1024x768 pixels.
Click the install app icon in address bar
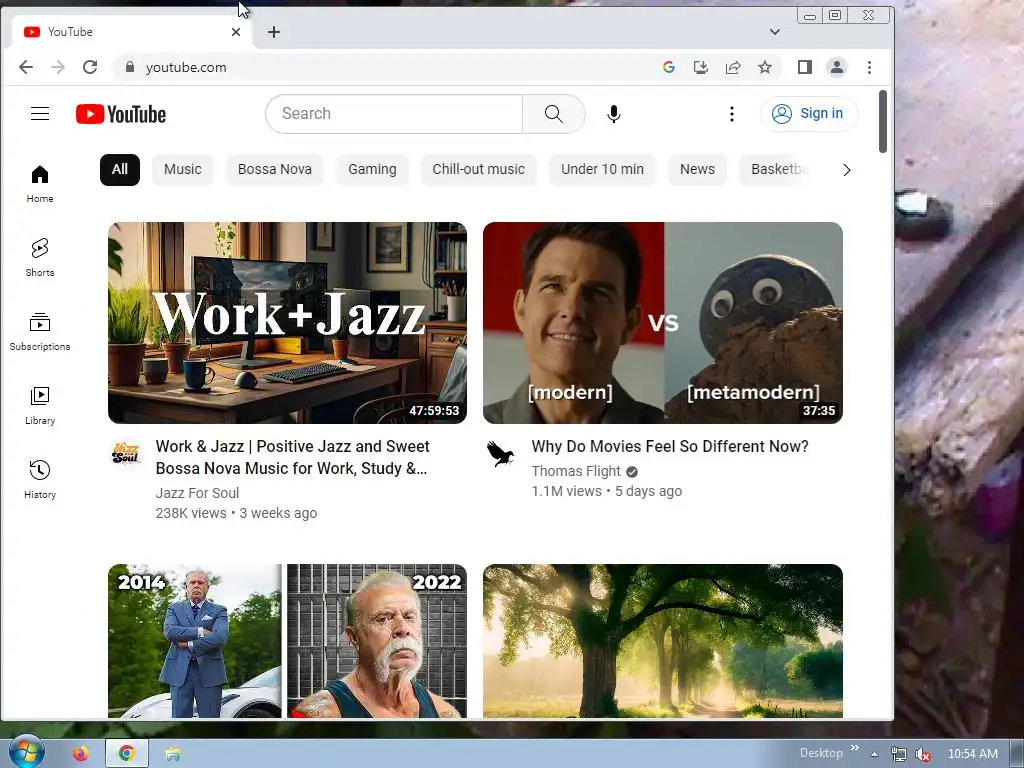pos(701,67)
